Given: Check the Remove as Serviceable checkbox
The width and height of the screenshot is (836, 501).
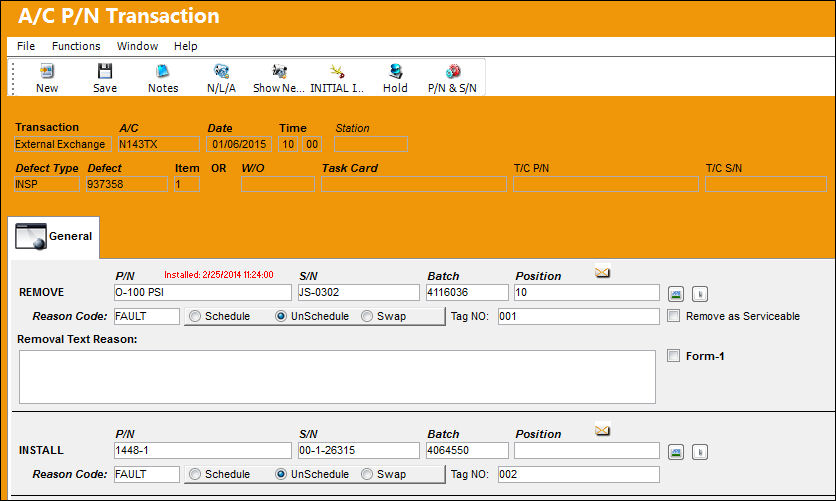Looking at the screenshot, I should tap(673, 316).
